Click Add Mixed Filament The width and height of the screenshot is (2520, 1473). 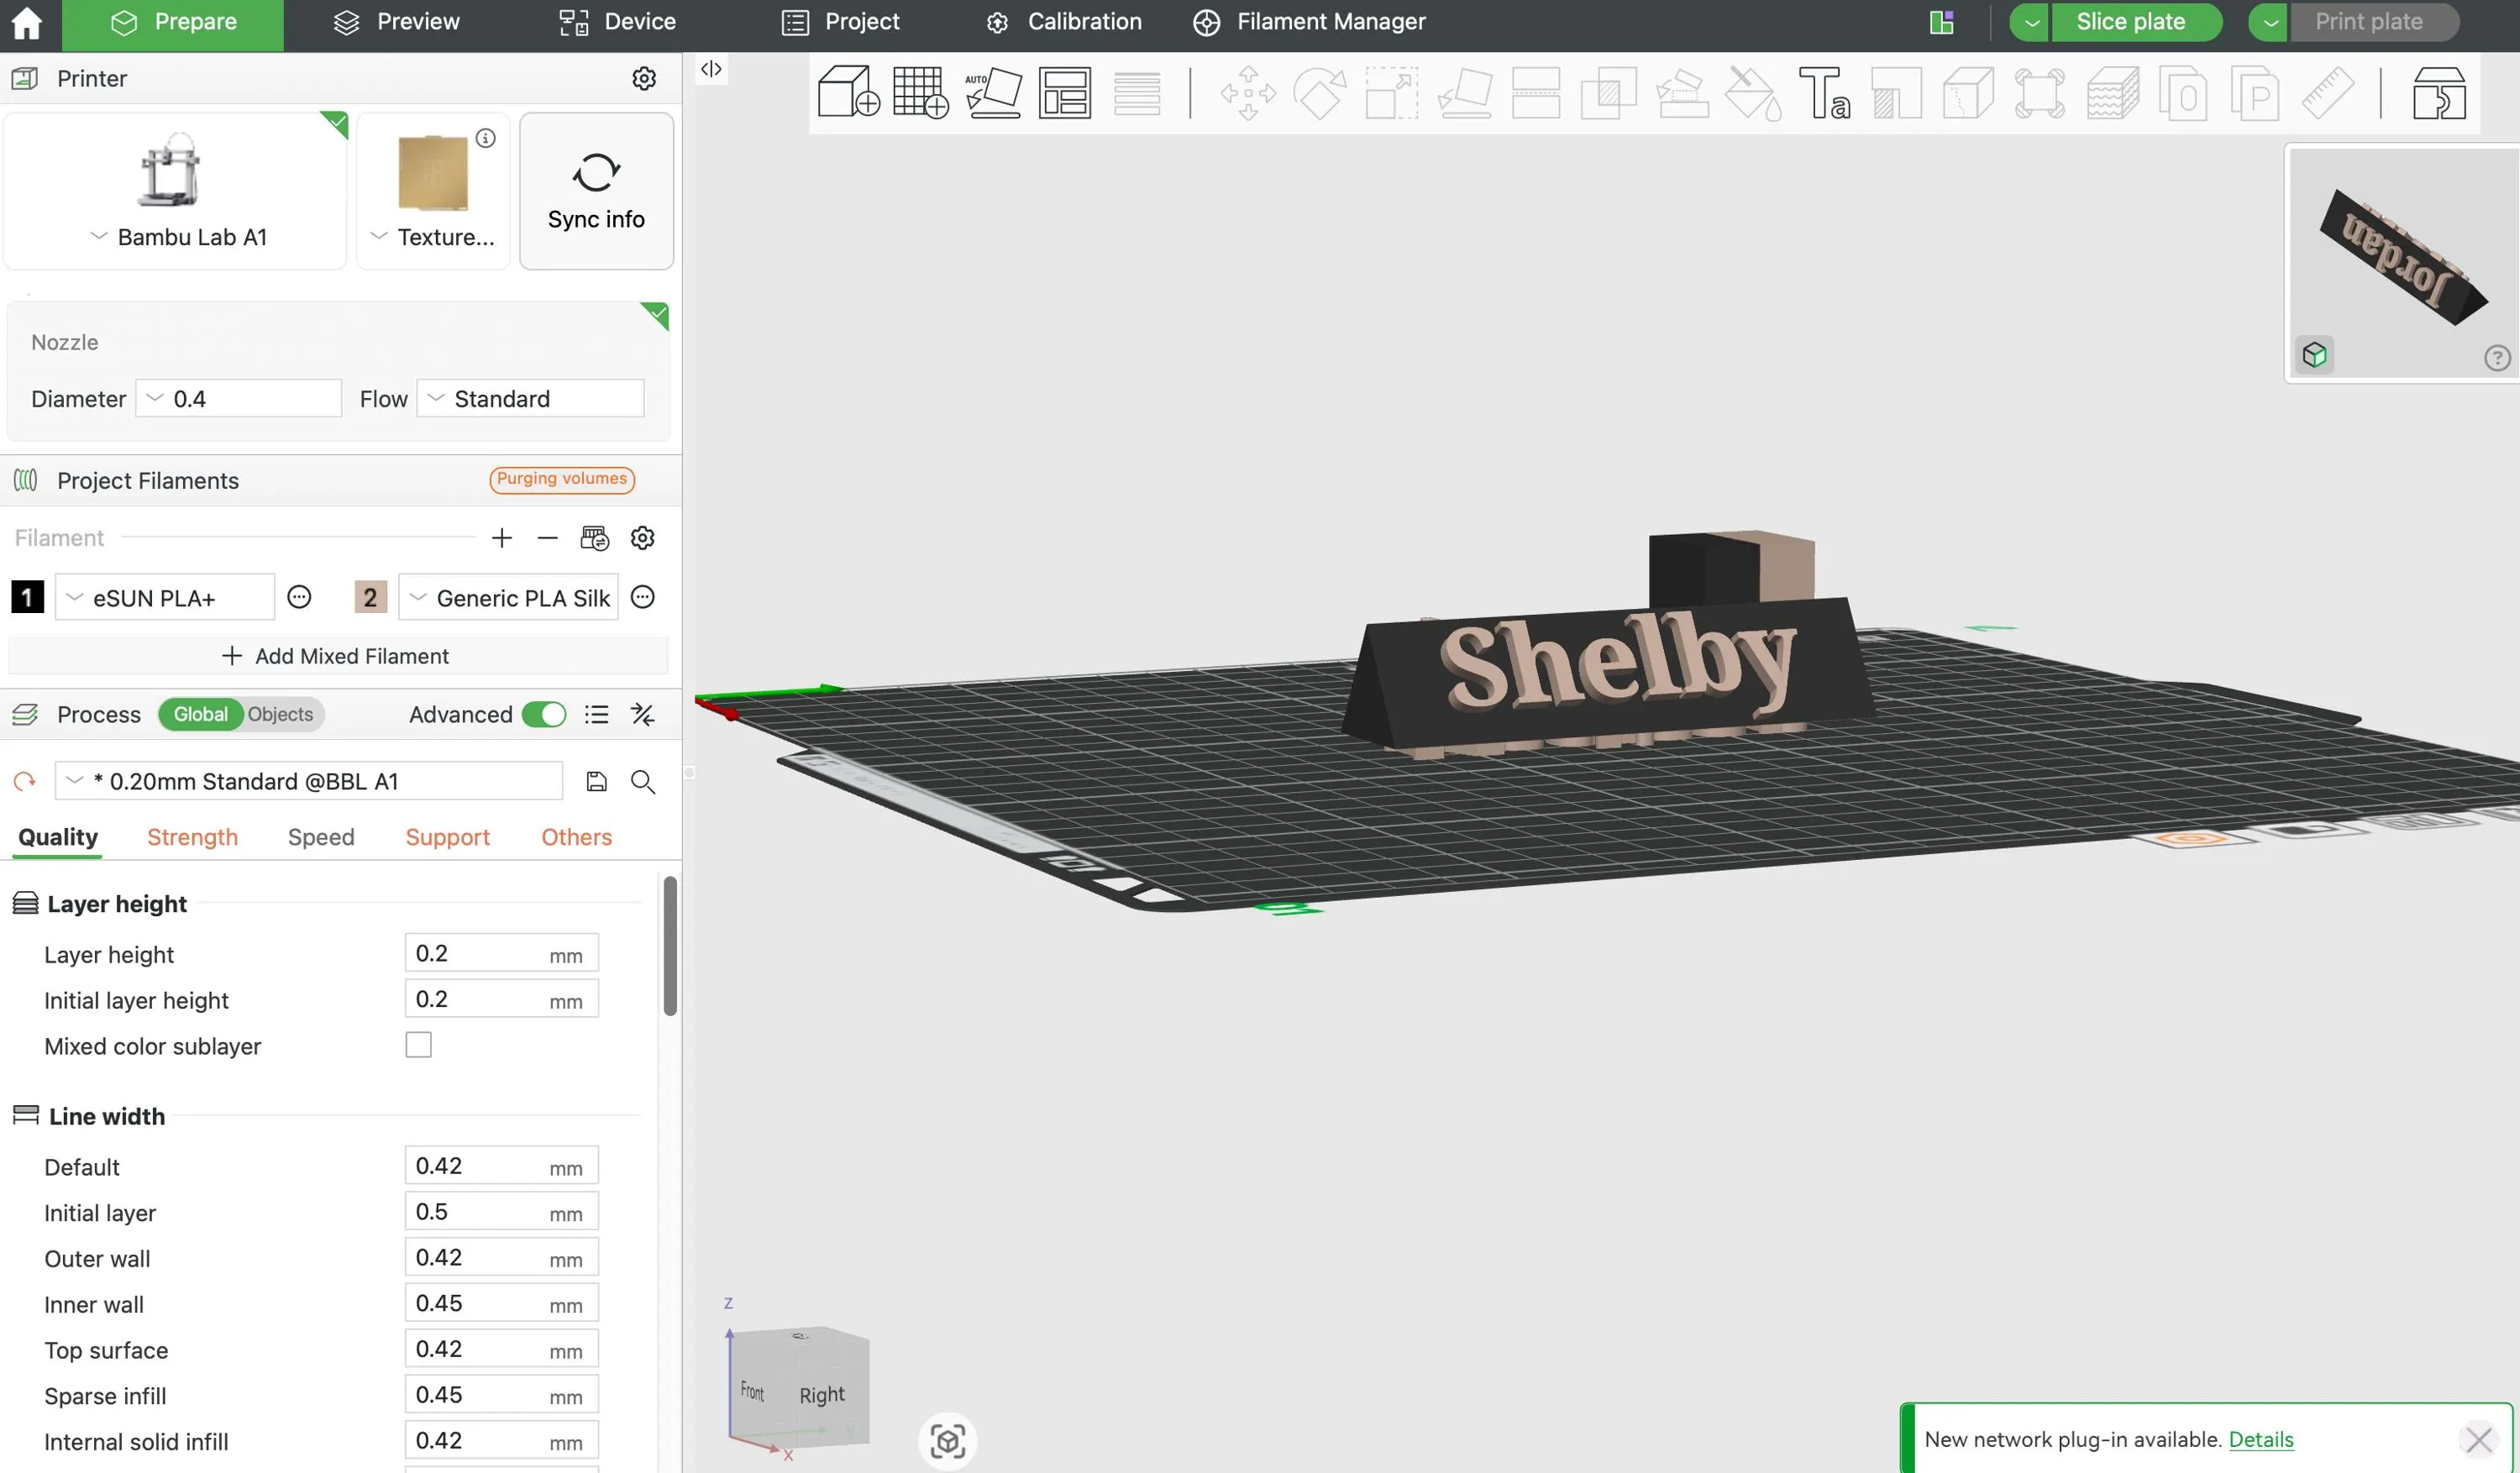tap(336, 656)
